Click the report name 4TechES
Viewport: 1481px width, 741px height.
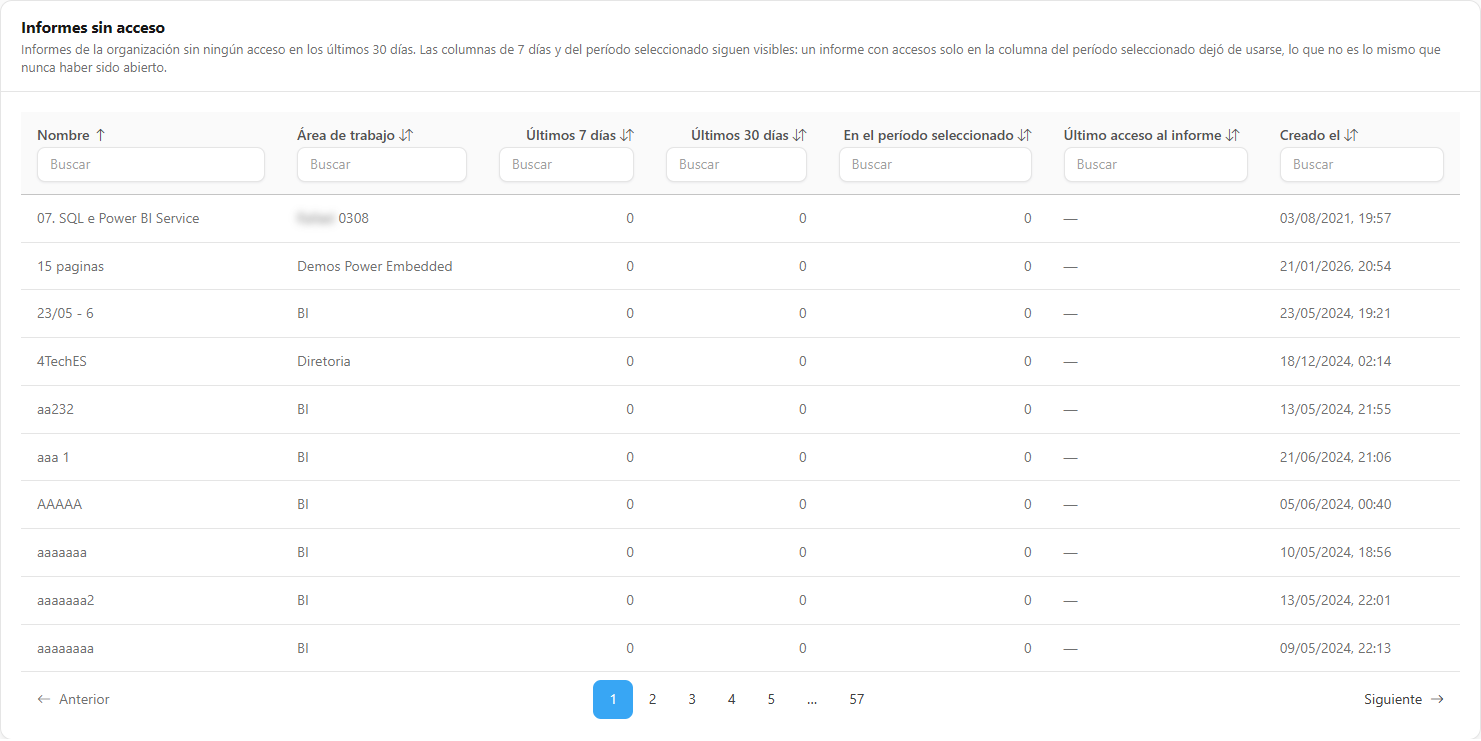coord(62,362)
